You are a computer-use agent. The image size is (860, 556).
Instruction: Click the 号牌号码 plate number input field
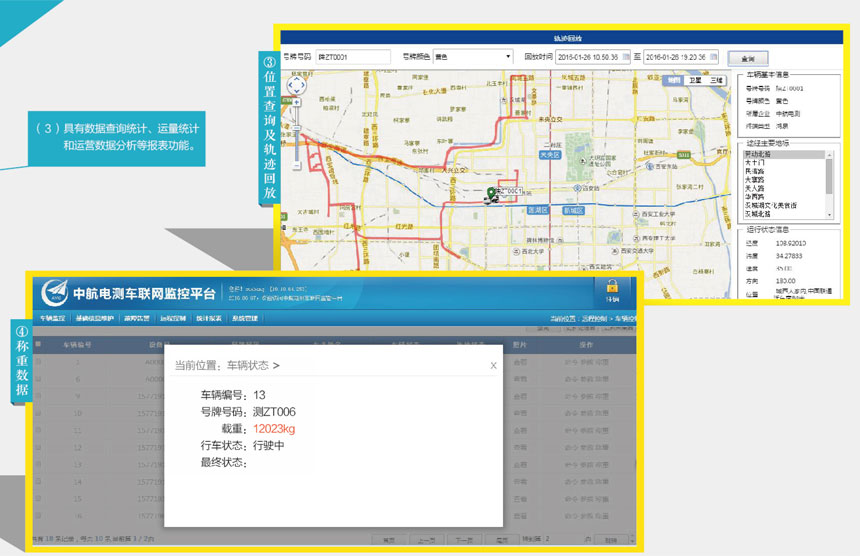tap(353, 56)
